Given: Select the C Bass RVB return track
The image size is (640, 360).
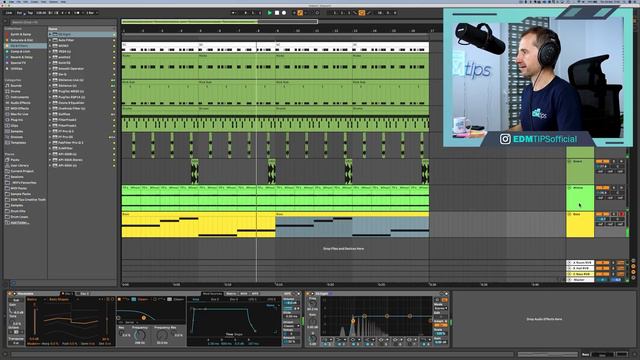Looking at the screenshot, I should coord(580,274).
